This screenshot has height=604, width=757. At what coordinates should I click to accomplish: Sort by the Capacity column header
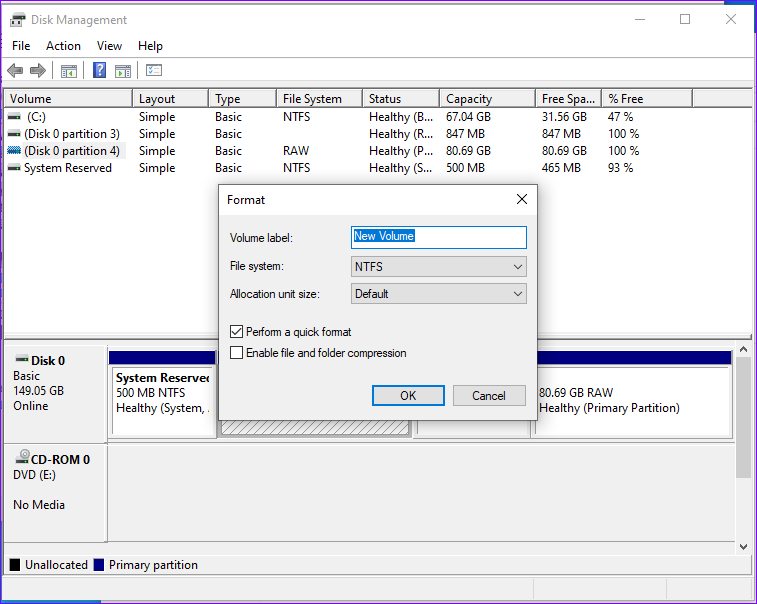(488, 98)
